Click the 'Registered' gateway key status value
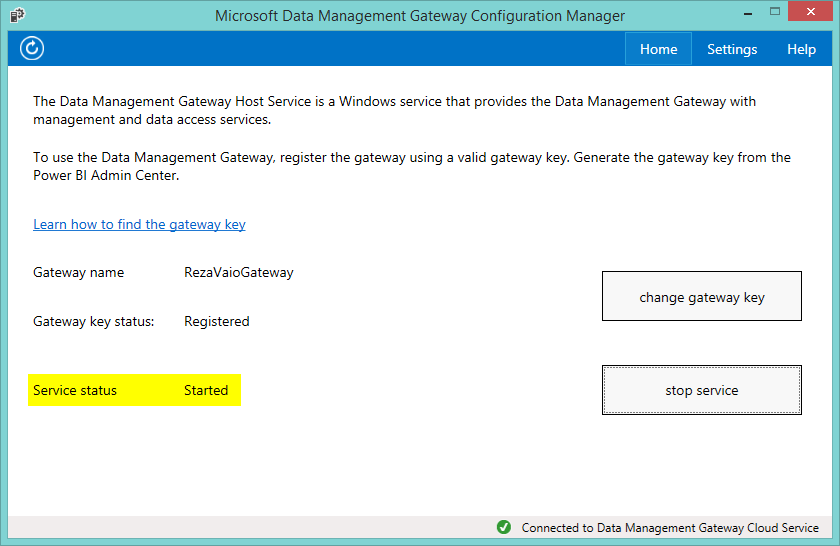Viewport: 840px width, 546px height. click(217, 321)
